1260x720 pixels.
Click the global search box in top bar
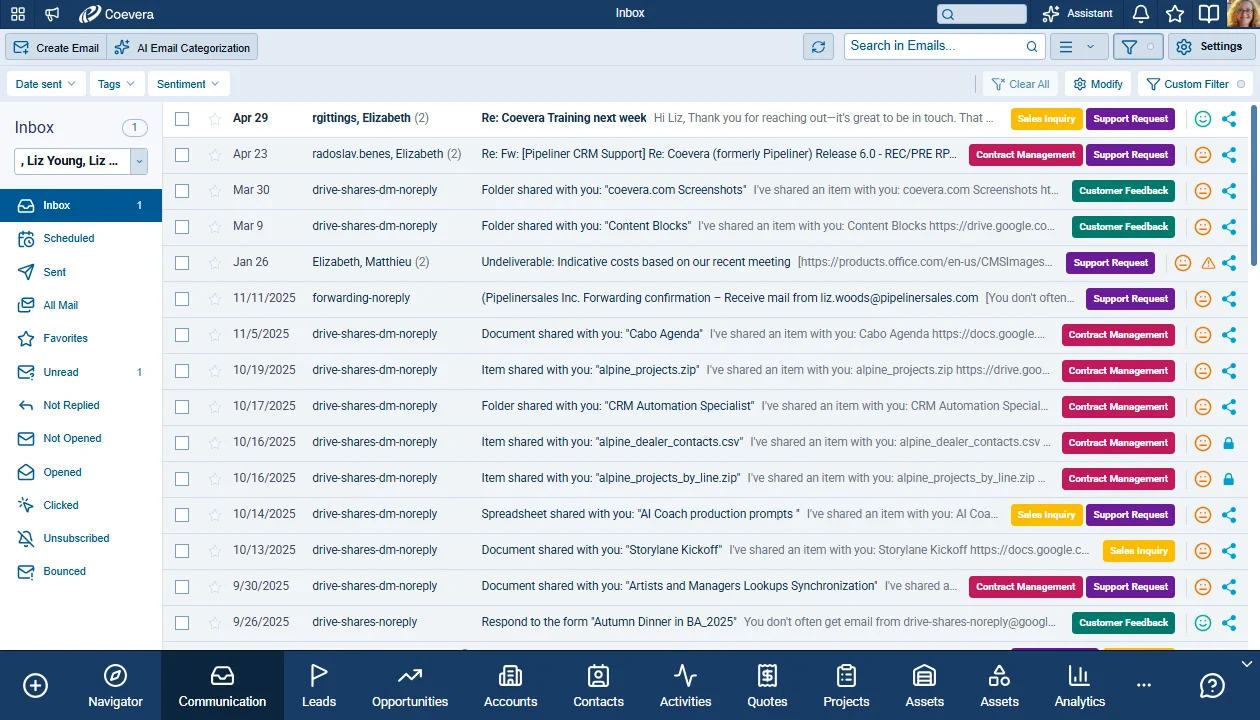click(982, 14)
